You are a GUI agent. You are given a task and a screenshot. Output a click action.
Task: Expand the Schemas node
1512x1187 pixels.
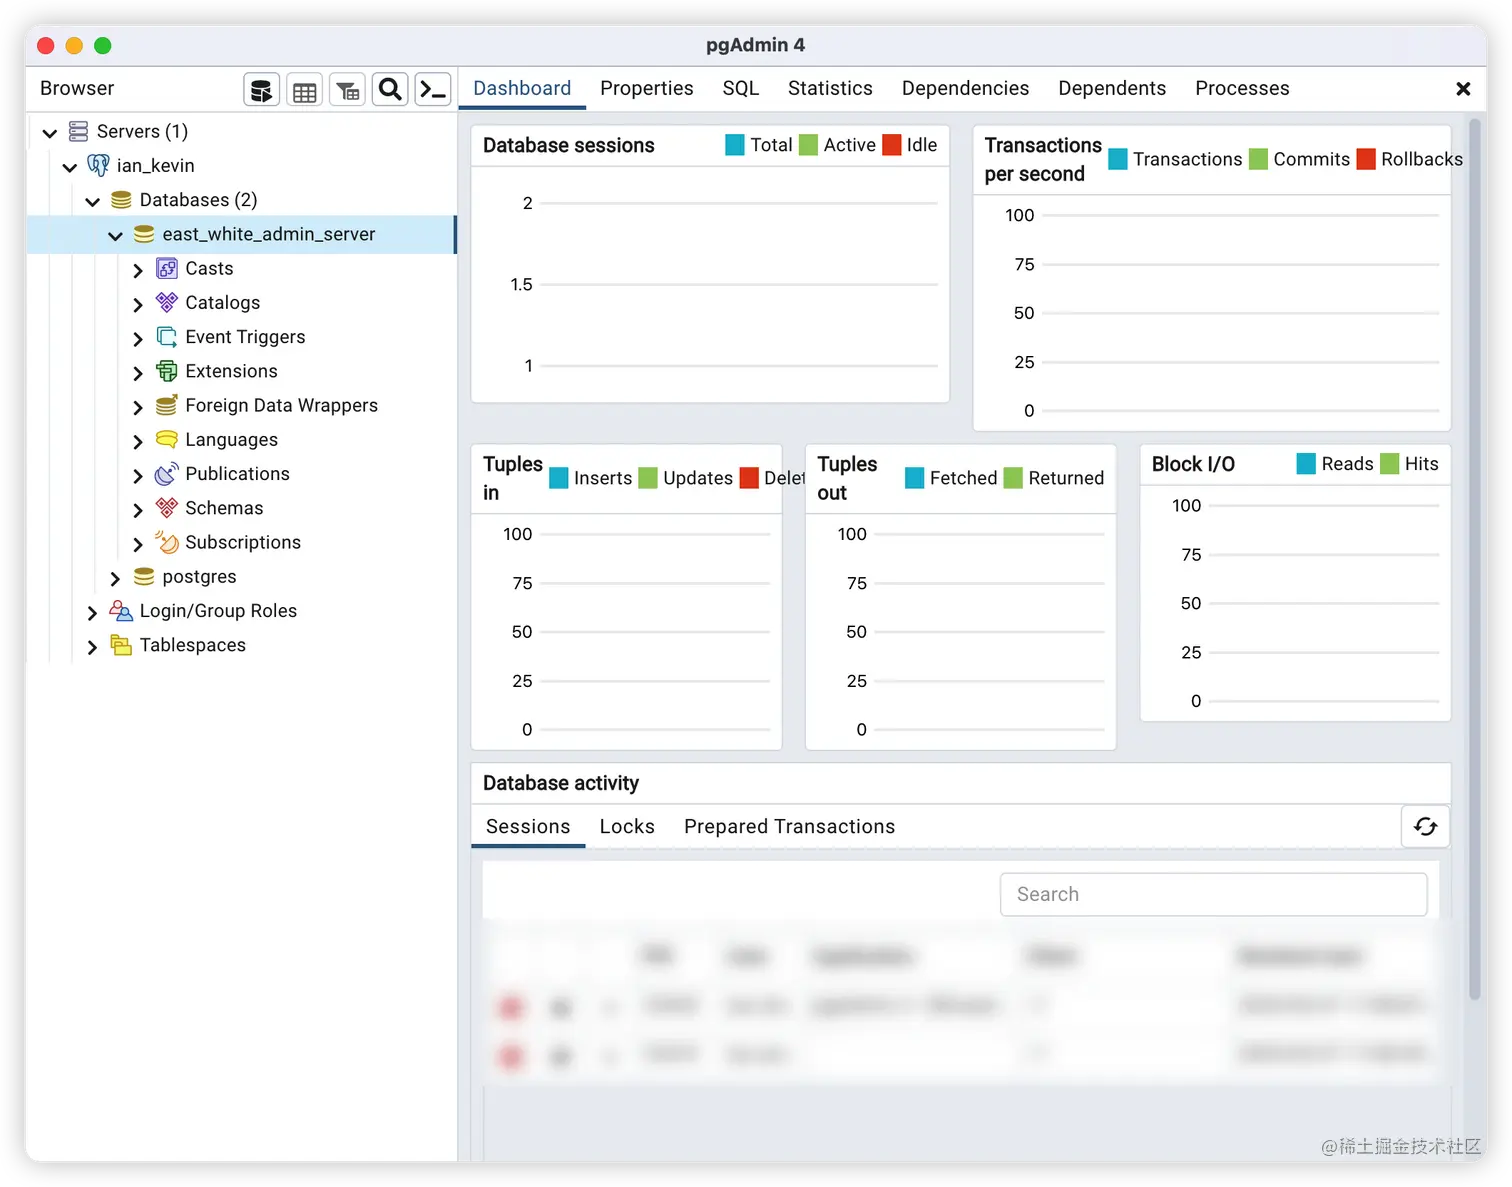click(x=138, y=509)
